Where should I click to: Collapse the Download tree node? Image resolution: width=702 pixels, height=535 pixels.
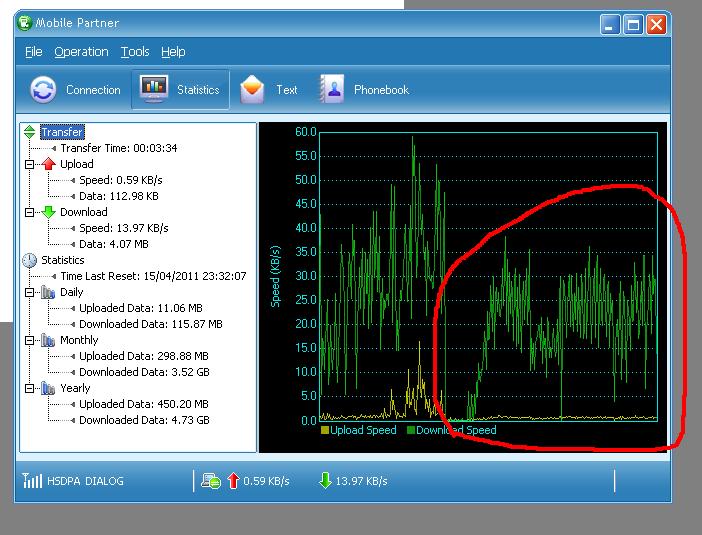coord(30,212)
